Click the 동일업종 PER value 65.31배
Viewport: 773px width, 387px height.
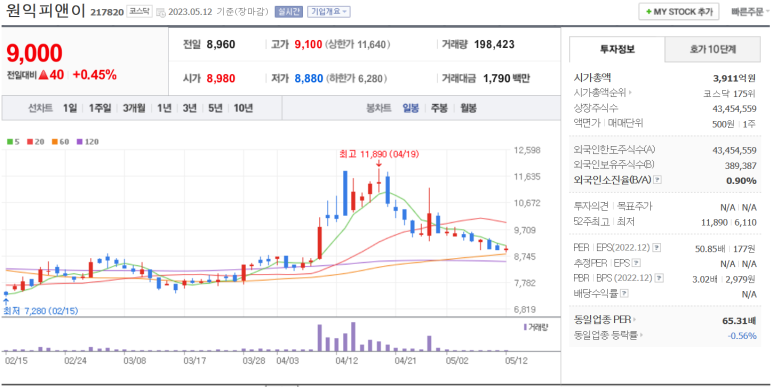pos(739,320)
